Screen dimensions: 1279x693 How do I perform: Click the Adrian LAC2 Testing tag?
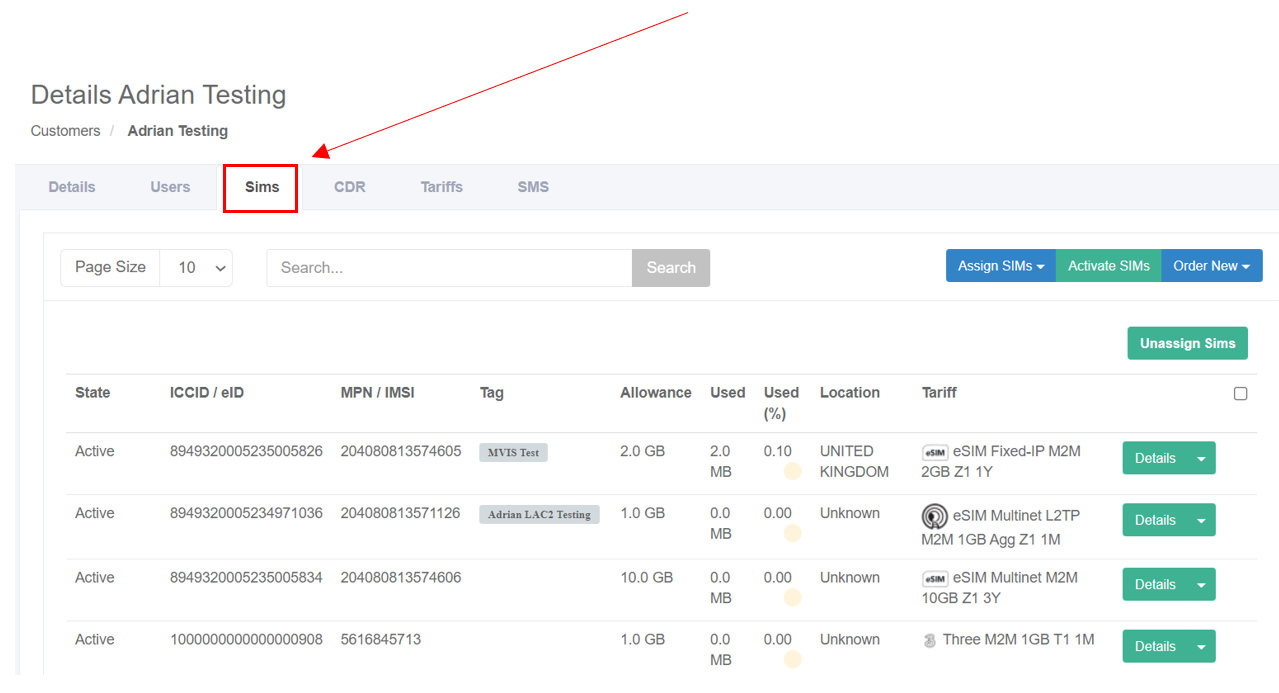(x=539, y=515)
